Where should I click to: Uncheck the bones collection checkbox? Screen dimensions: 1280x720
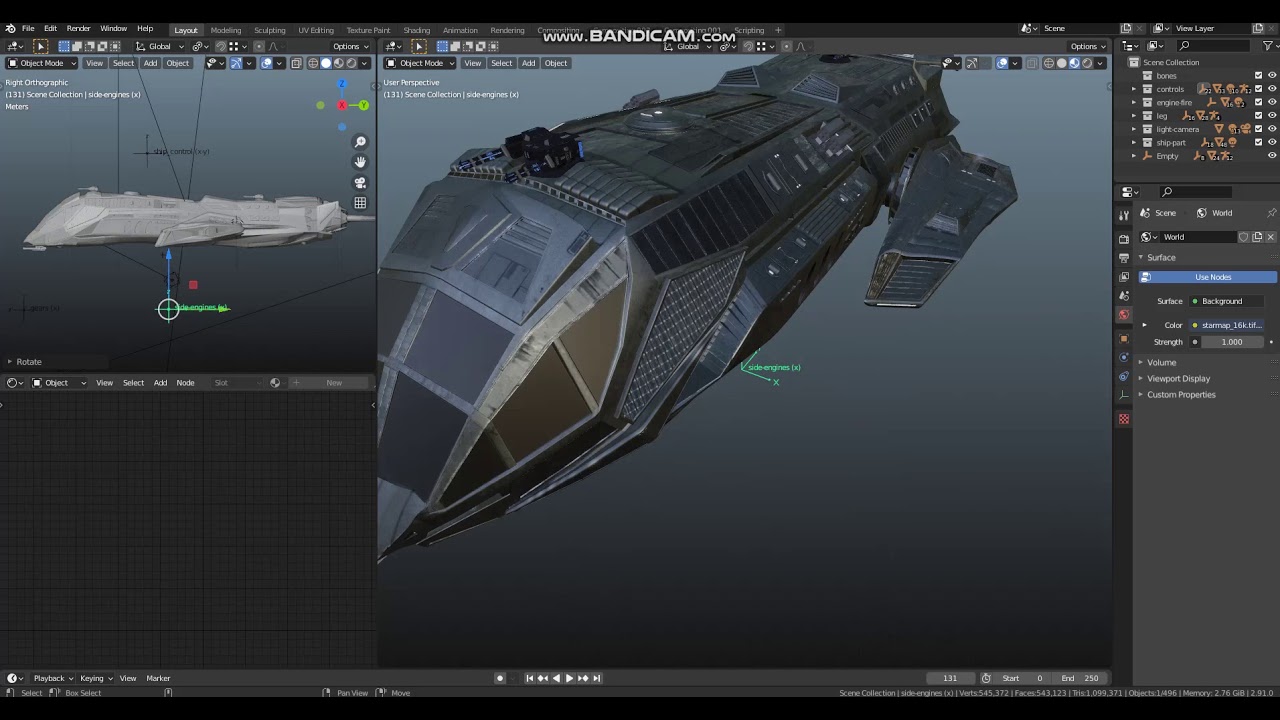tap(1258, 76)
